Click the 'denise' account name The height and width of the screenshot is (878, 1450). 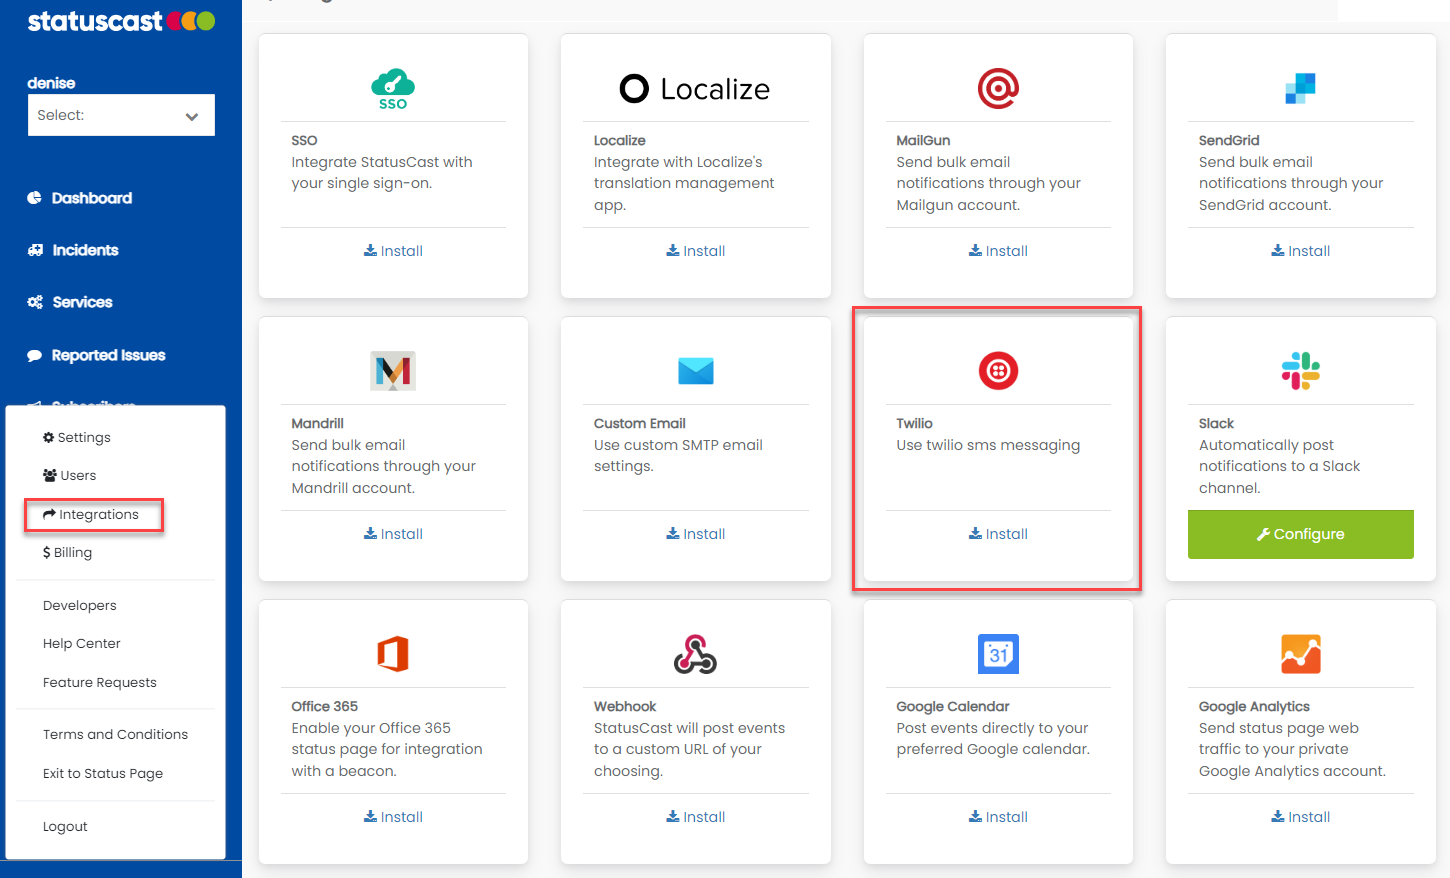click(51, 83)
